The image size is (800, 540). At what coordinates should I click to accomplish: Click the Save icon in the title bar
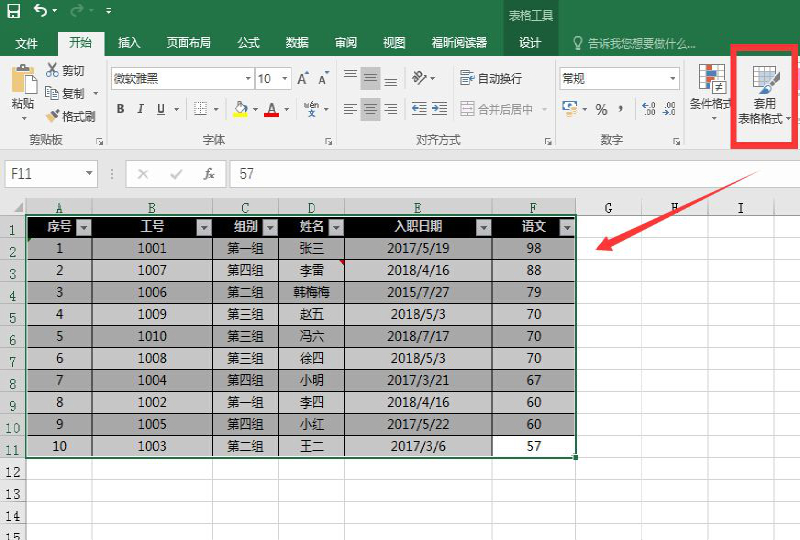tap(13, 11)
